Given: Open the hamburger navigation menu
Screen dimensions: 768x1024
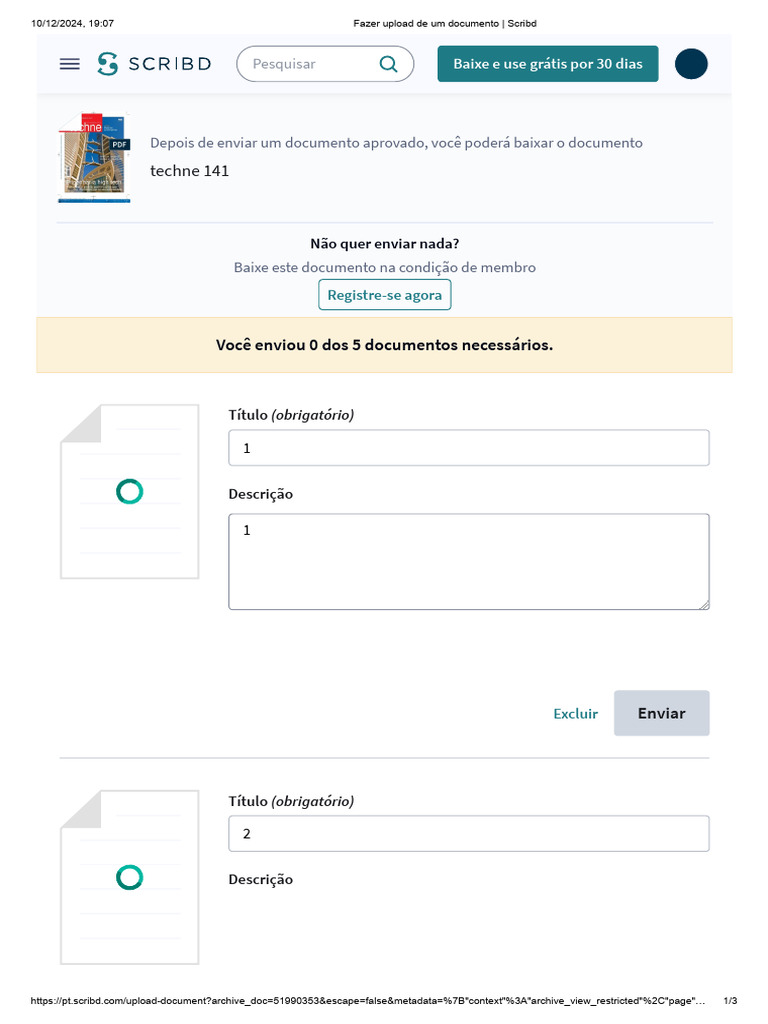Looking at the screenshot, I should coord(69,64).
